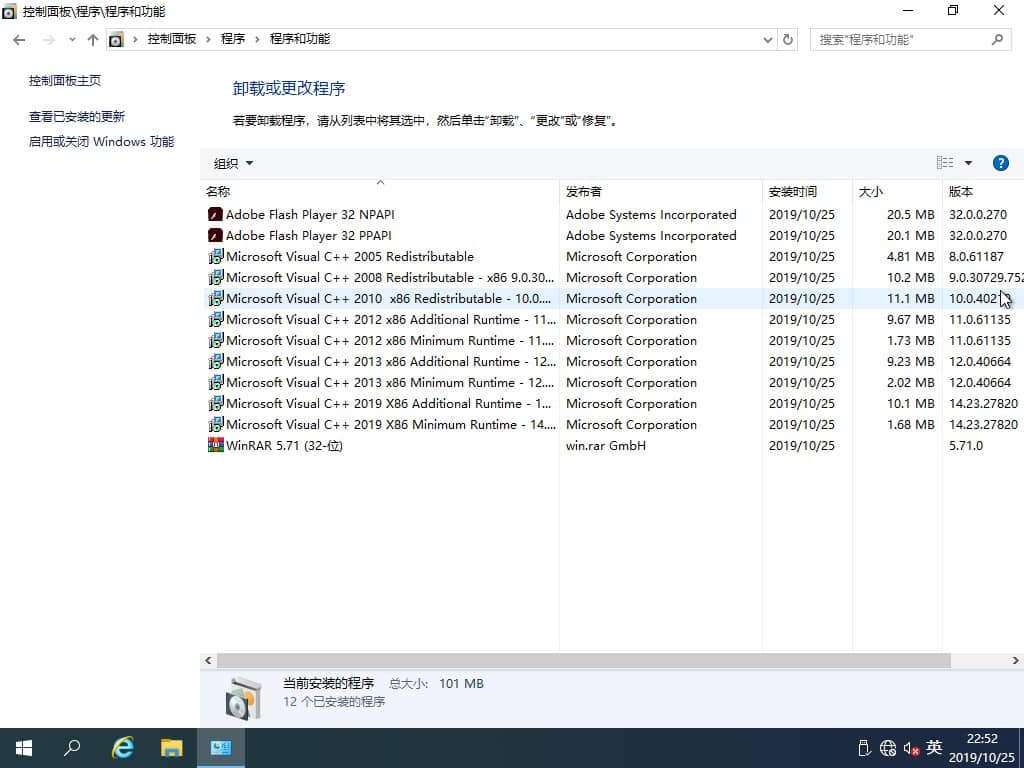Click the "win.rar GmbH" publisher cell

pos(605,445)
